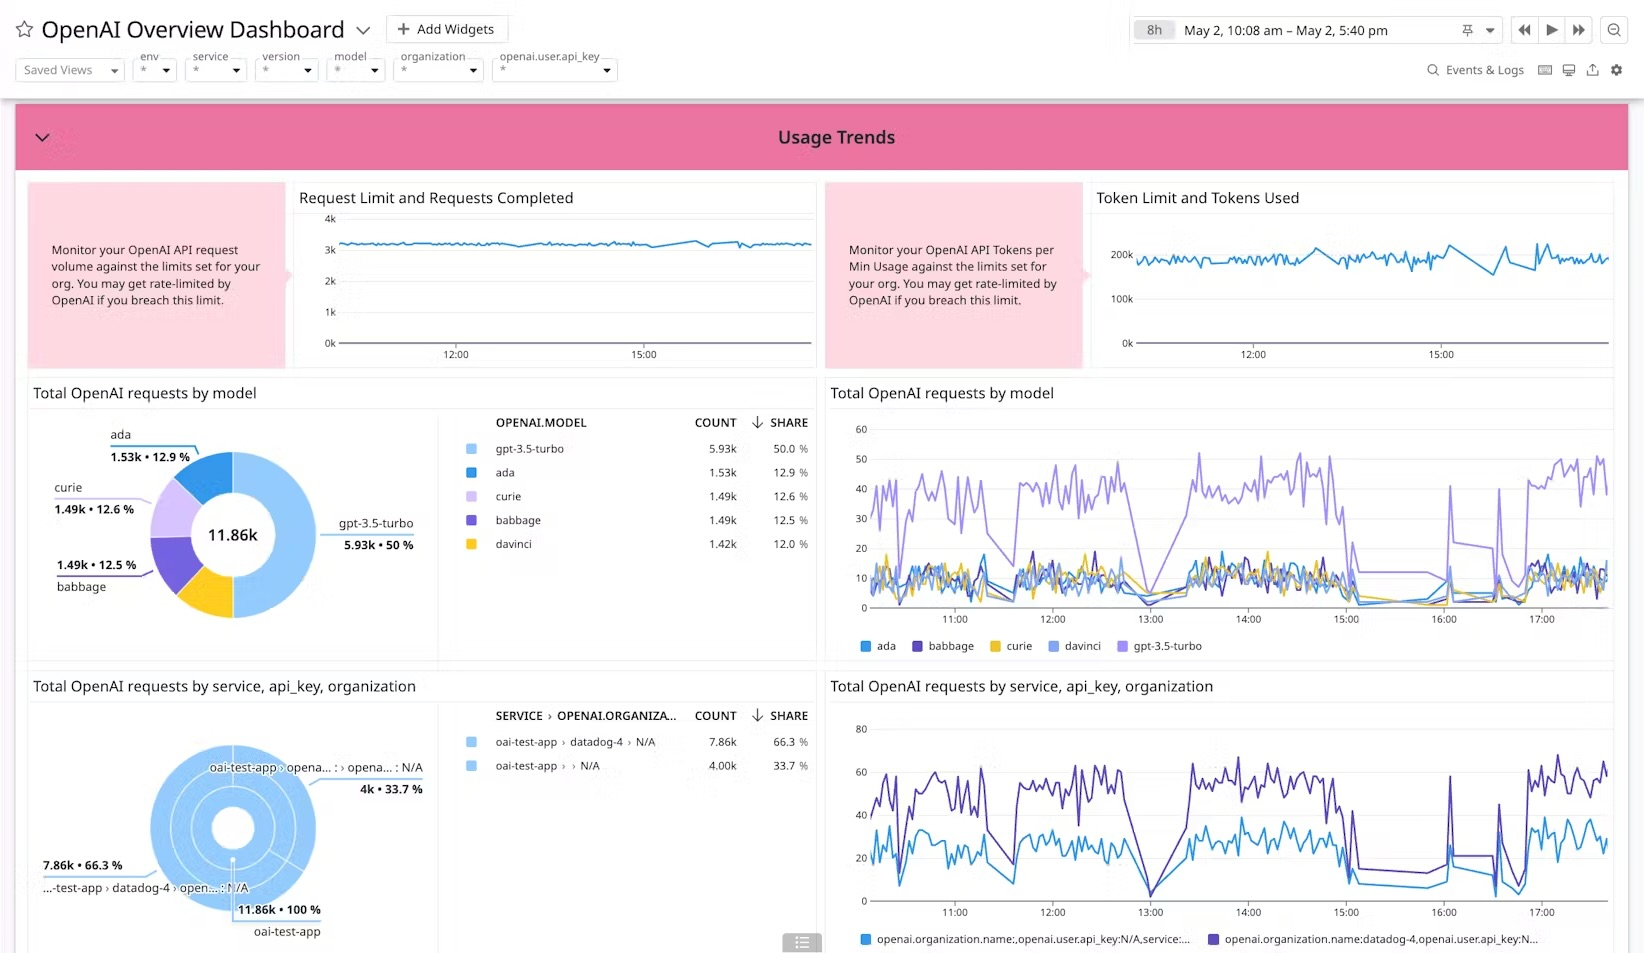
Task: Jump backward with the rewind control
Action: [1523, 30]
